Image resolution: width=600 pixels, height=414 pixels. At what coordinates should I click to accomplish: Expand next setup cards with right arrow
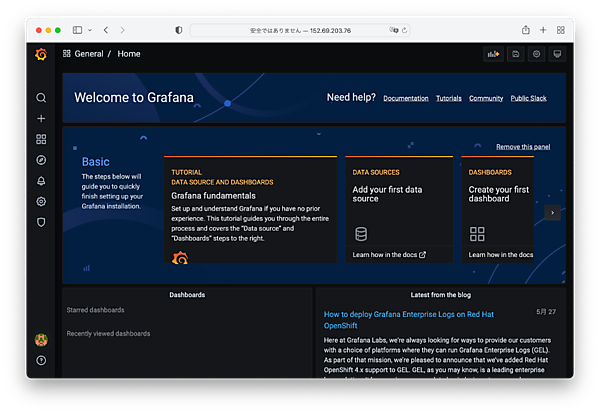click(x=552, y=213)
